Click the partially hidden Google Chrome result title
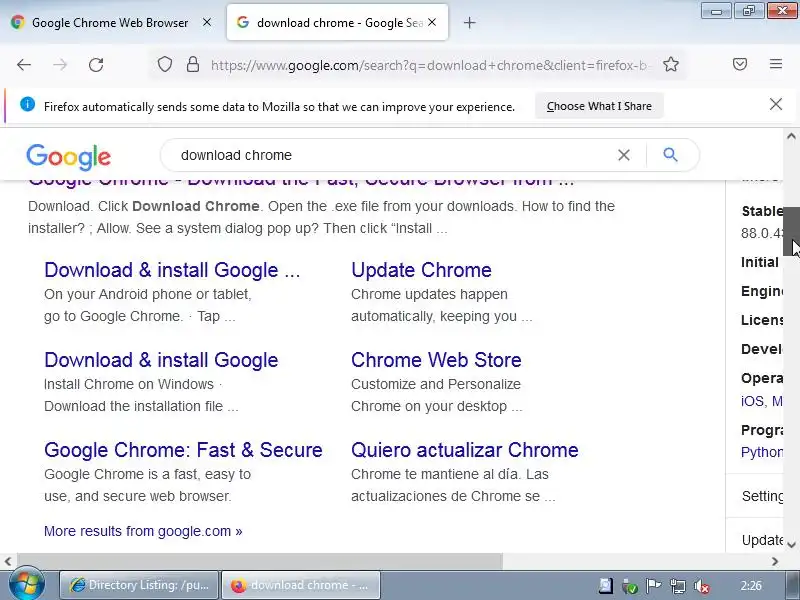Viewport: 800px width, 600px height. 301,183
